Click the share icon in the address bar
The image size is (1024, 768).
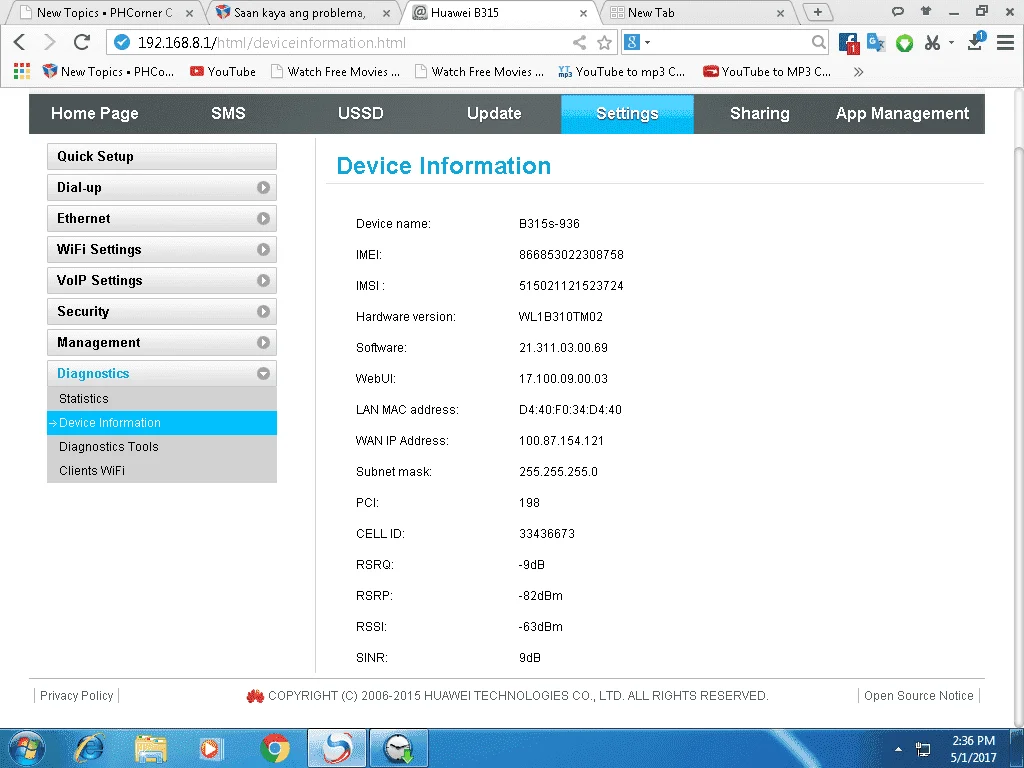(579, 42)
